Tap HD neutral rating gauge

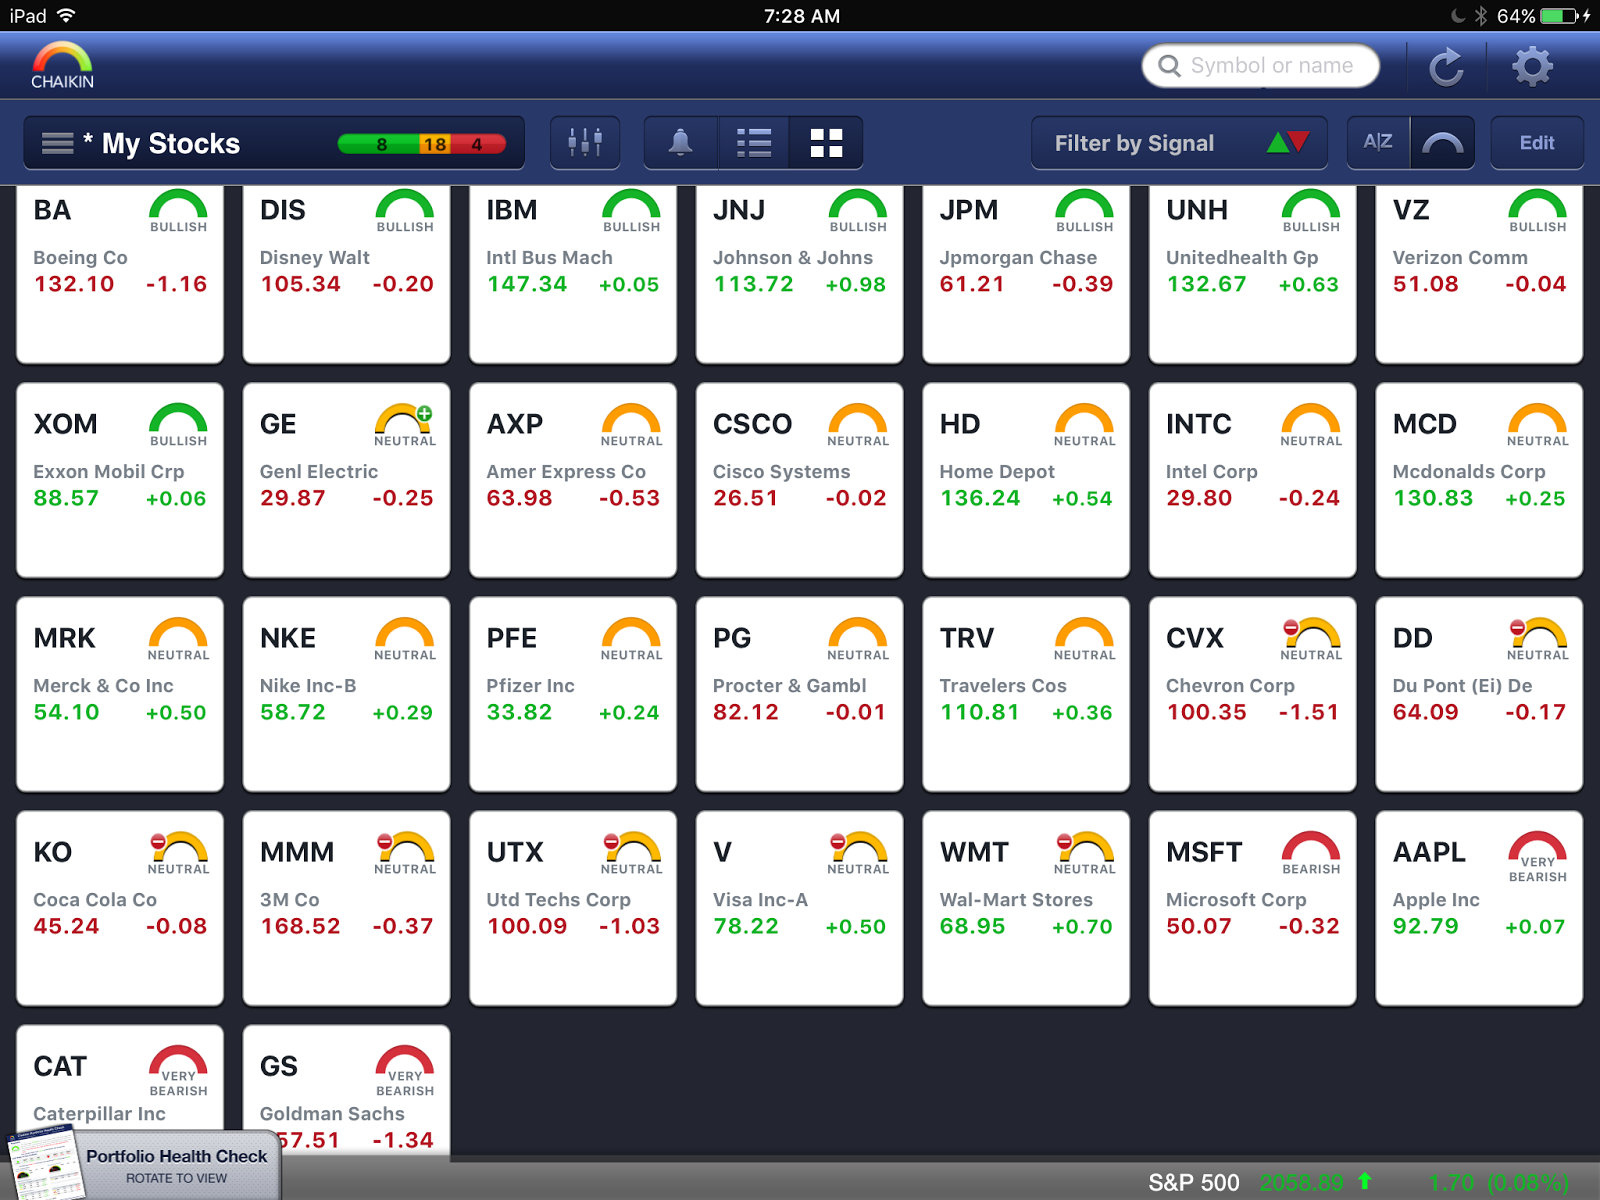(x=1085, y=425)
